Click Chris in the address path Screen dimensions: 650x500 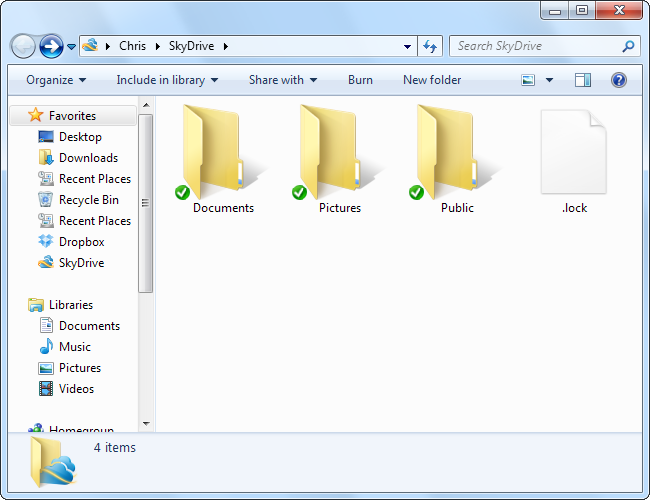pos(132,46)
